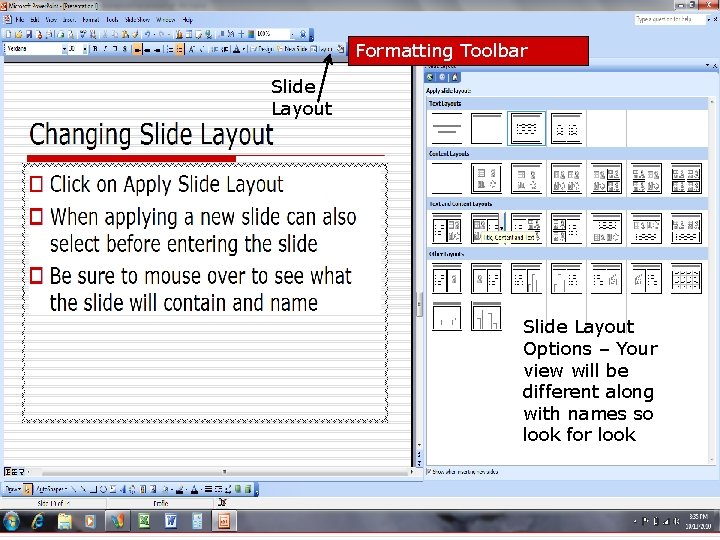The image size is (720, 540).
Task: Click the Line Color icon on Drawing toolbar
Action: point(180,489)
